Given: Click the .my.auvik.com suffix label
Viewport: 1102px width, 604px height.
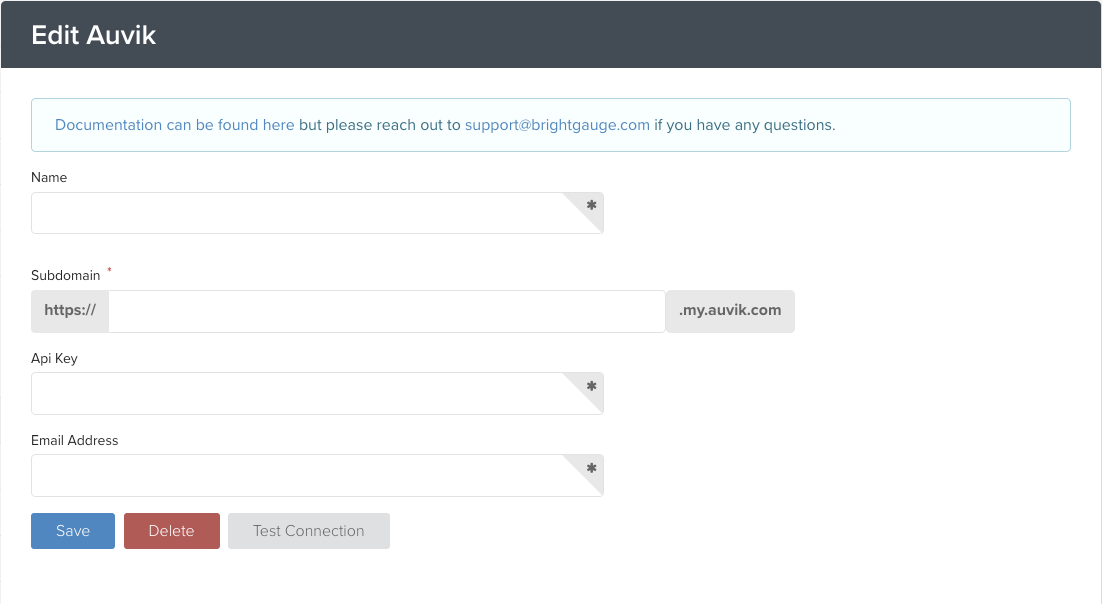Looking at the screenshot, I should [x=730, y=311].
